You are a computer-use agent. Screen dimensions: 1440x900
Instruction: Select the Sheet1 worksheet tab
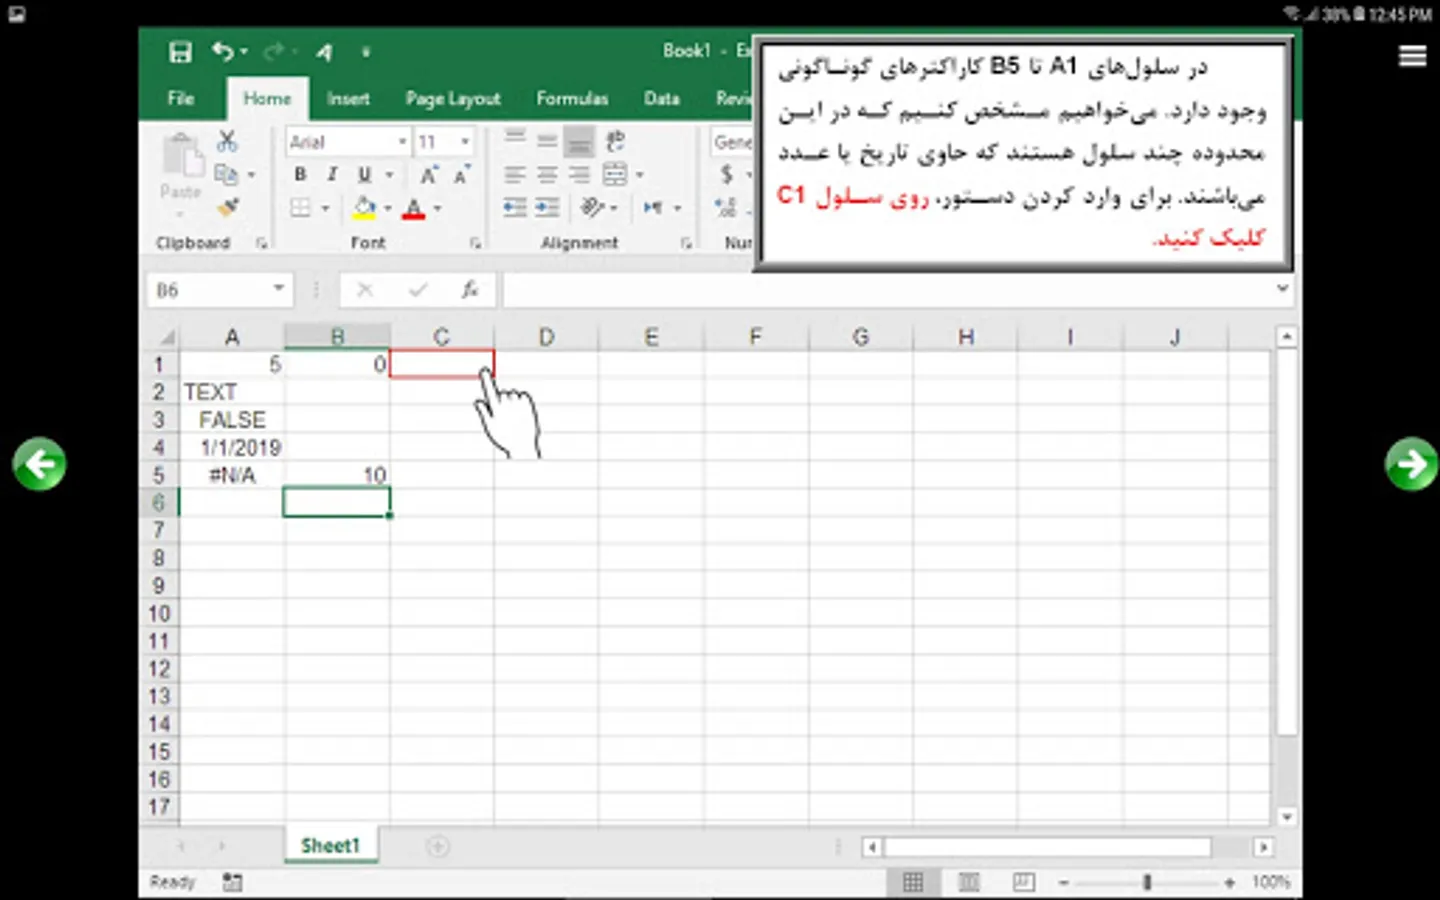point(330,846)
